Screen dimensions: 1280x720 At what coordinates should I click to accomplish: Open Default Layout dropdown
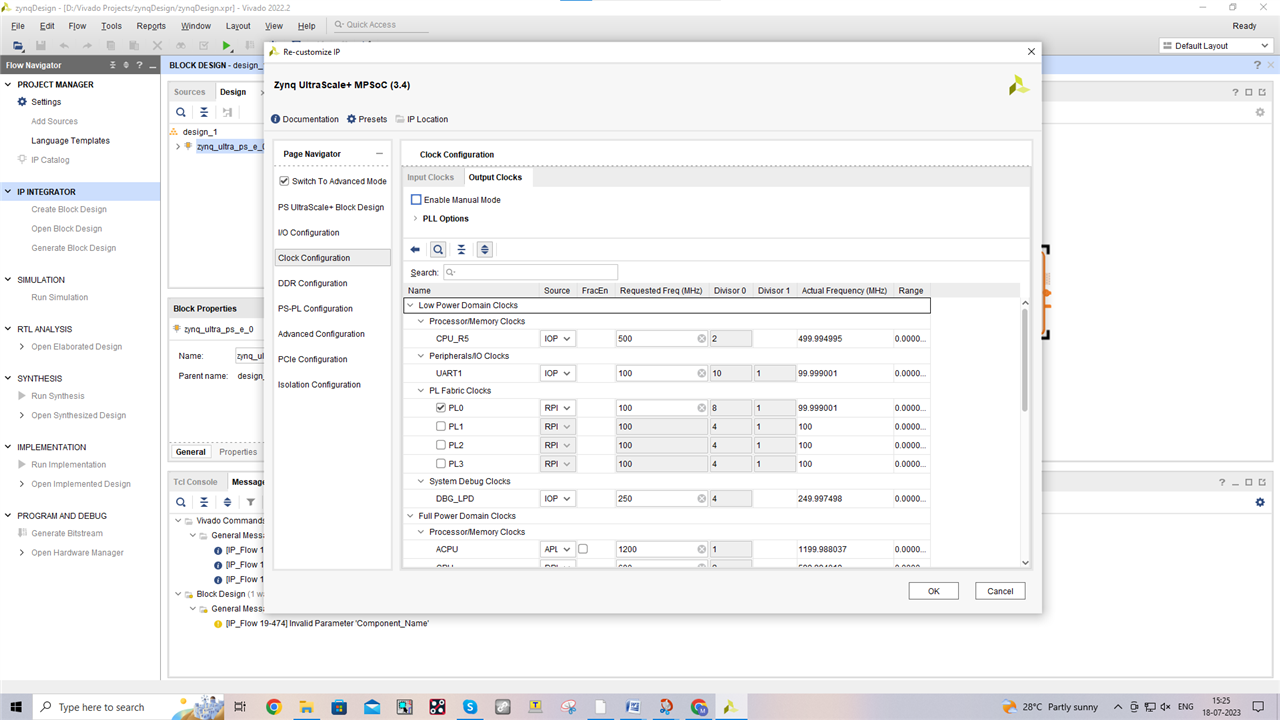[1214, 46]
